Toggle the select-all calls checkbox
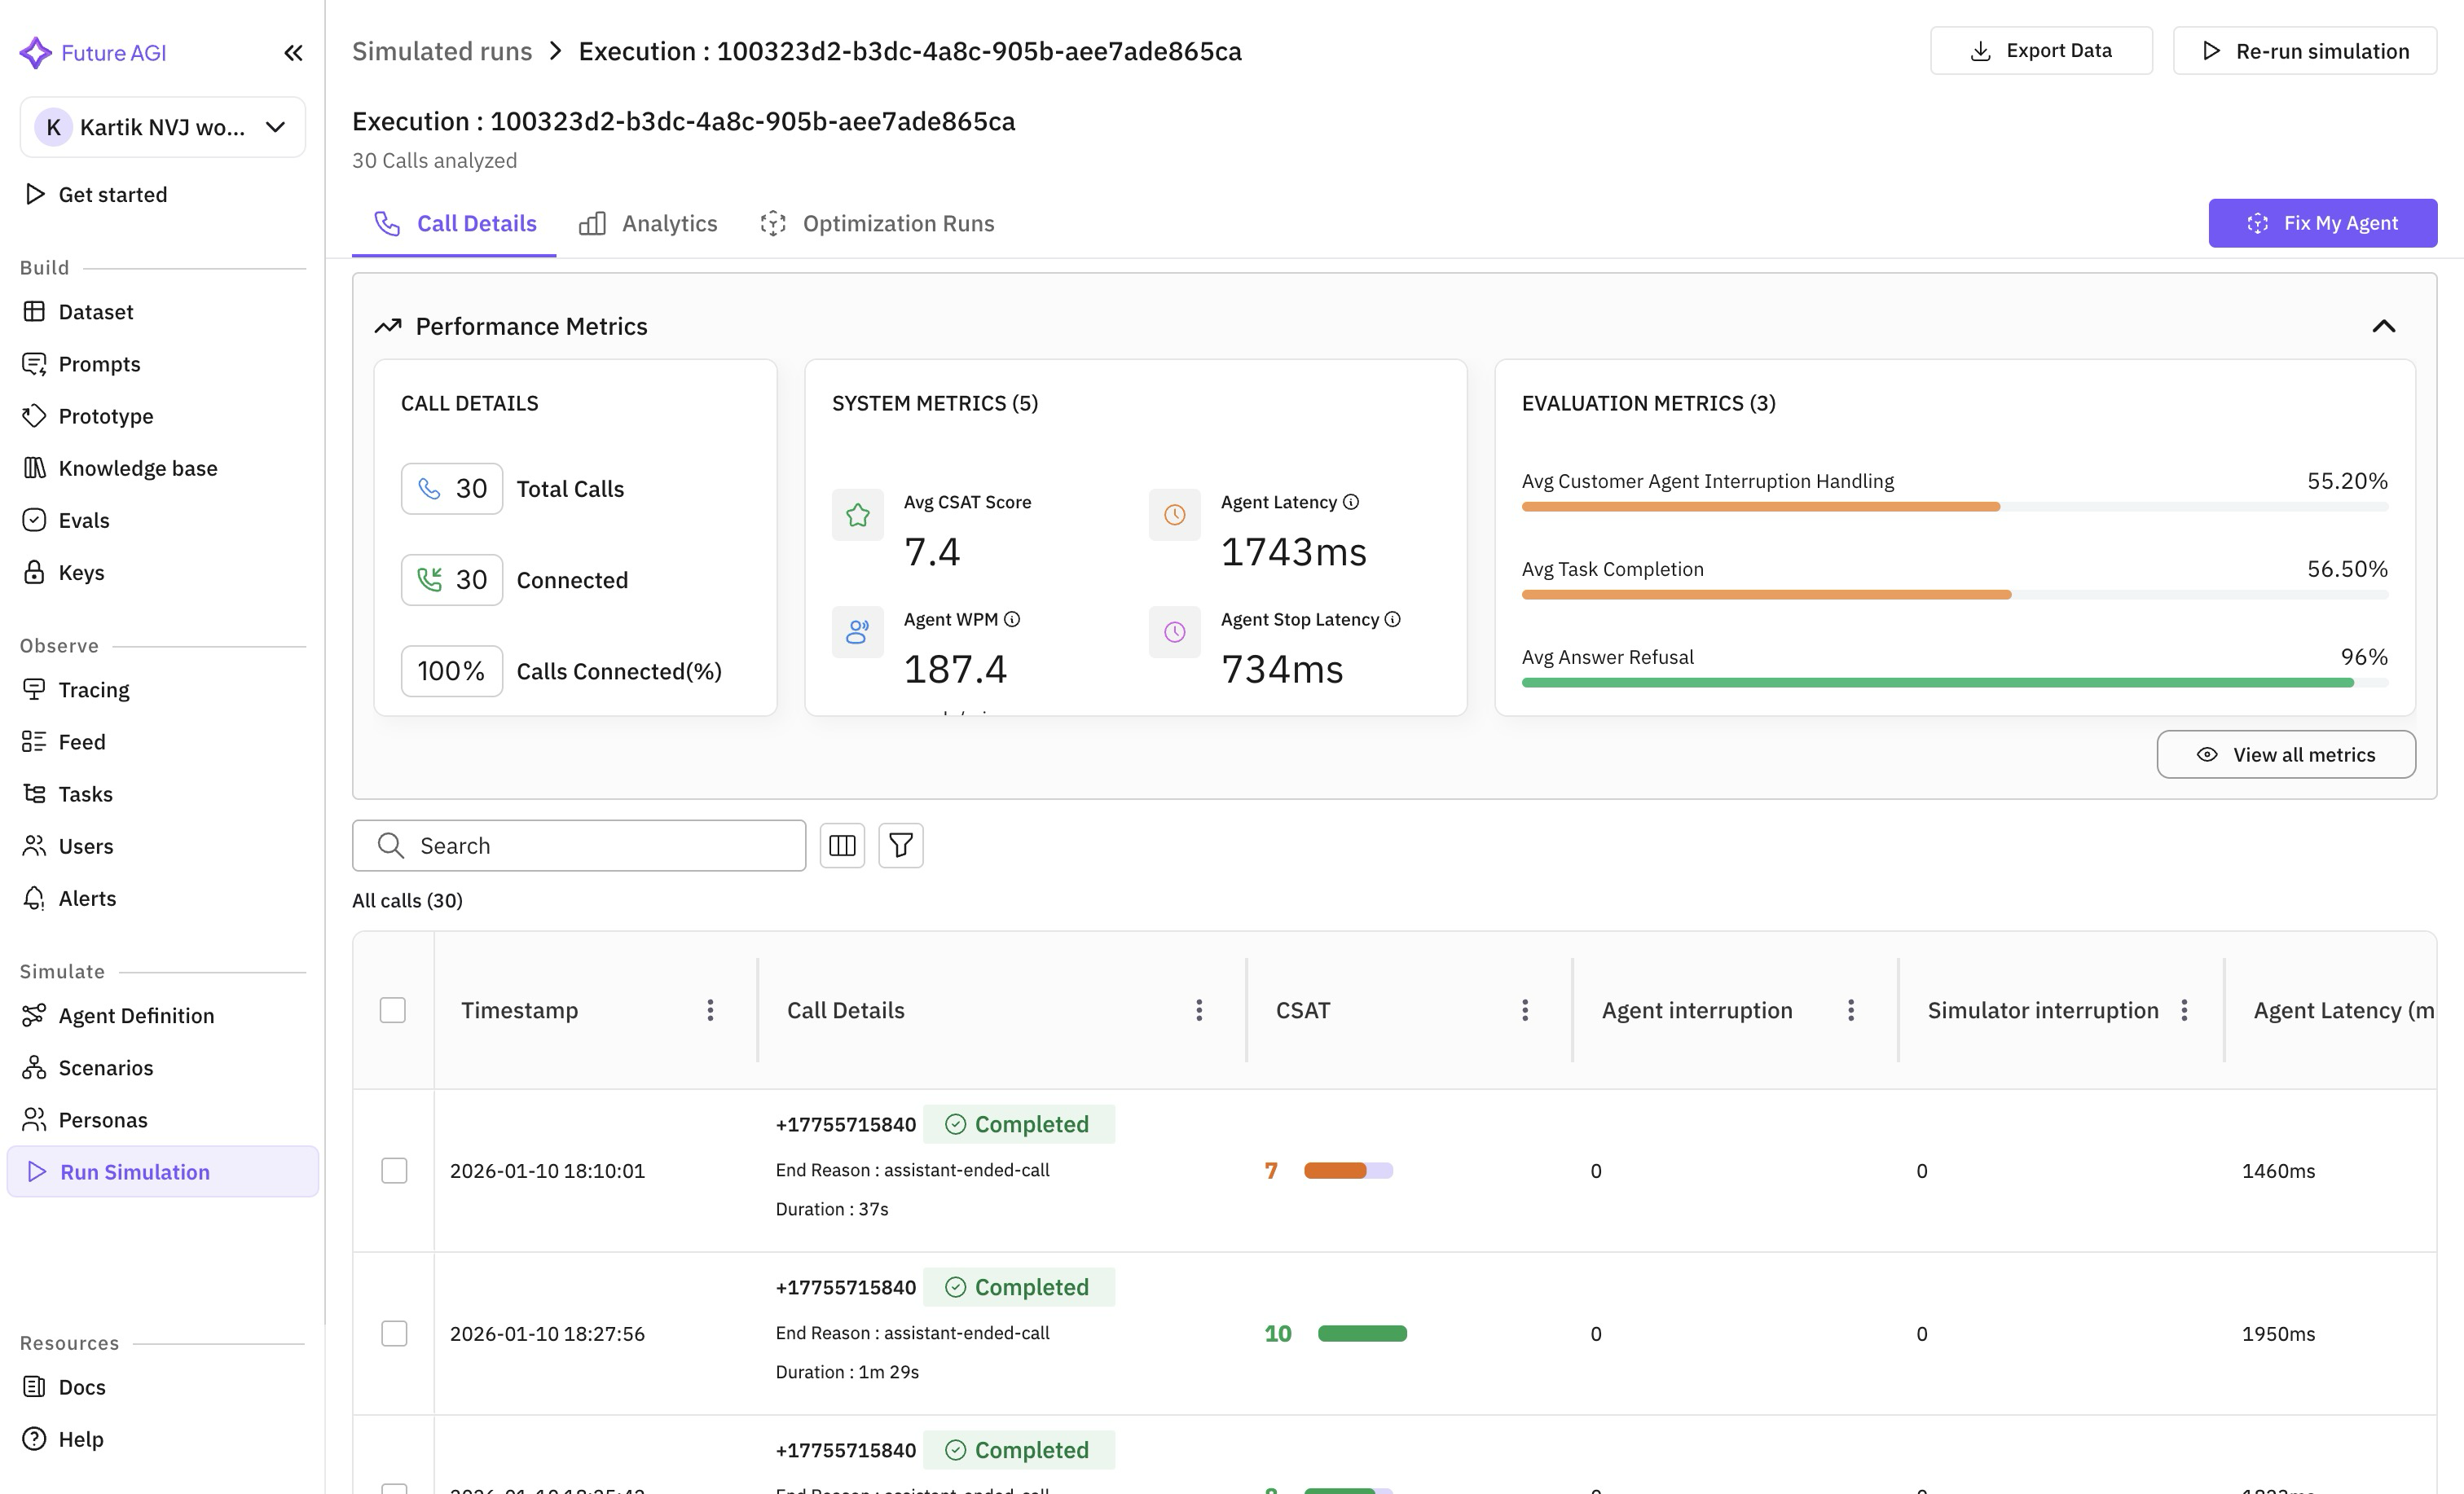The height and width of the screenshot is (1494, 2464). [x=393, y=1010]
